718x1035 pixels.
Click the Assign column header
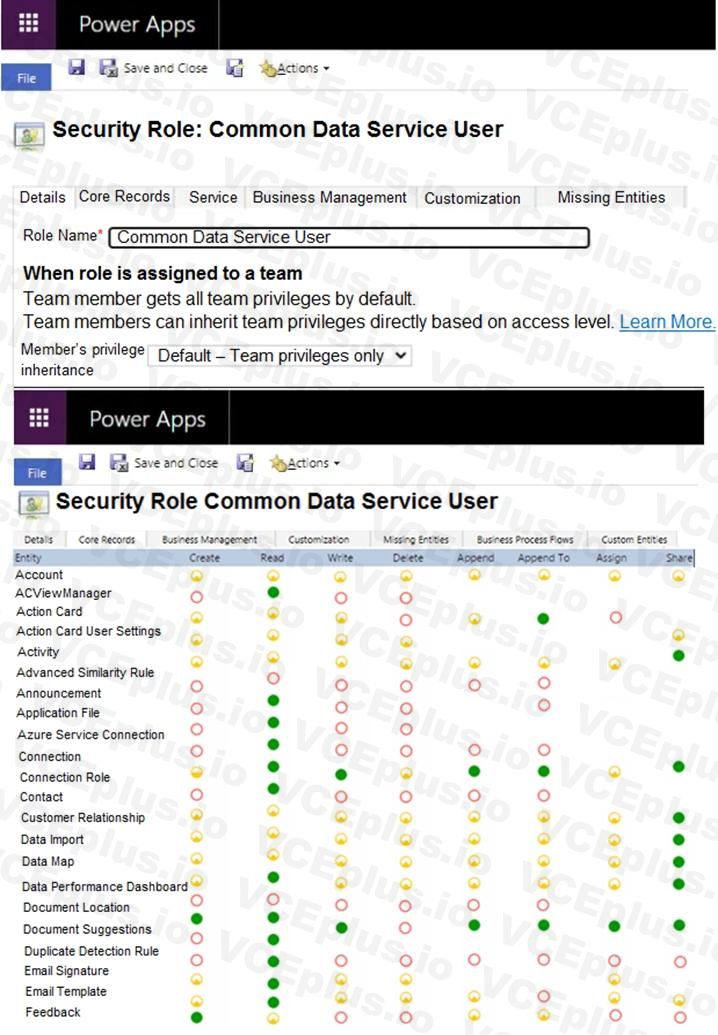click(612, 558)
